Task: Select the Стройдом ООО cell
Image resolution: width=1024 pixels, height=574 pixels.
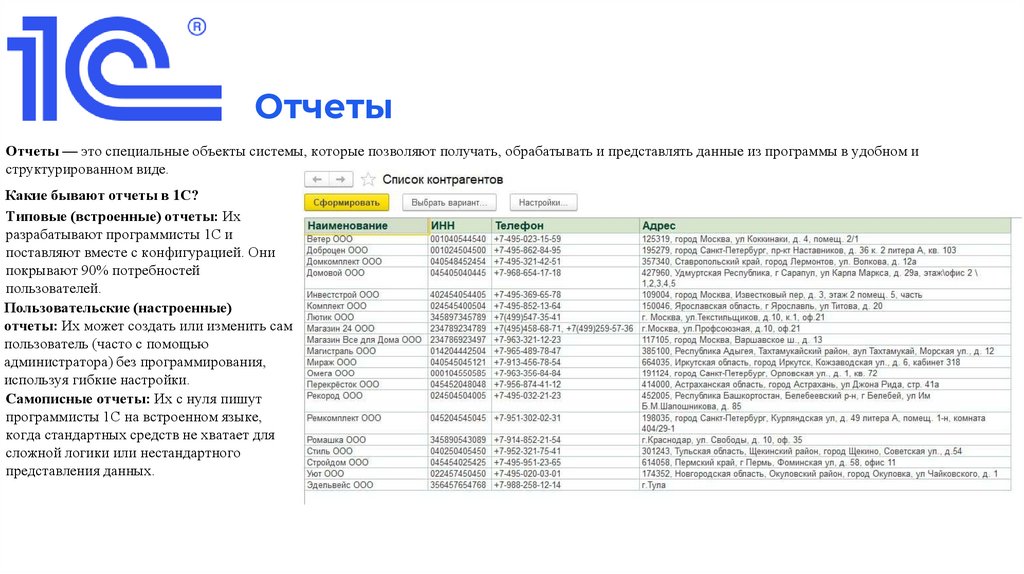Action: click(x=366, y=462)
